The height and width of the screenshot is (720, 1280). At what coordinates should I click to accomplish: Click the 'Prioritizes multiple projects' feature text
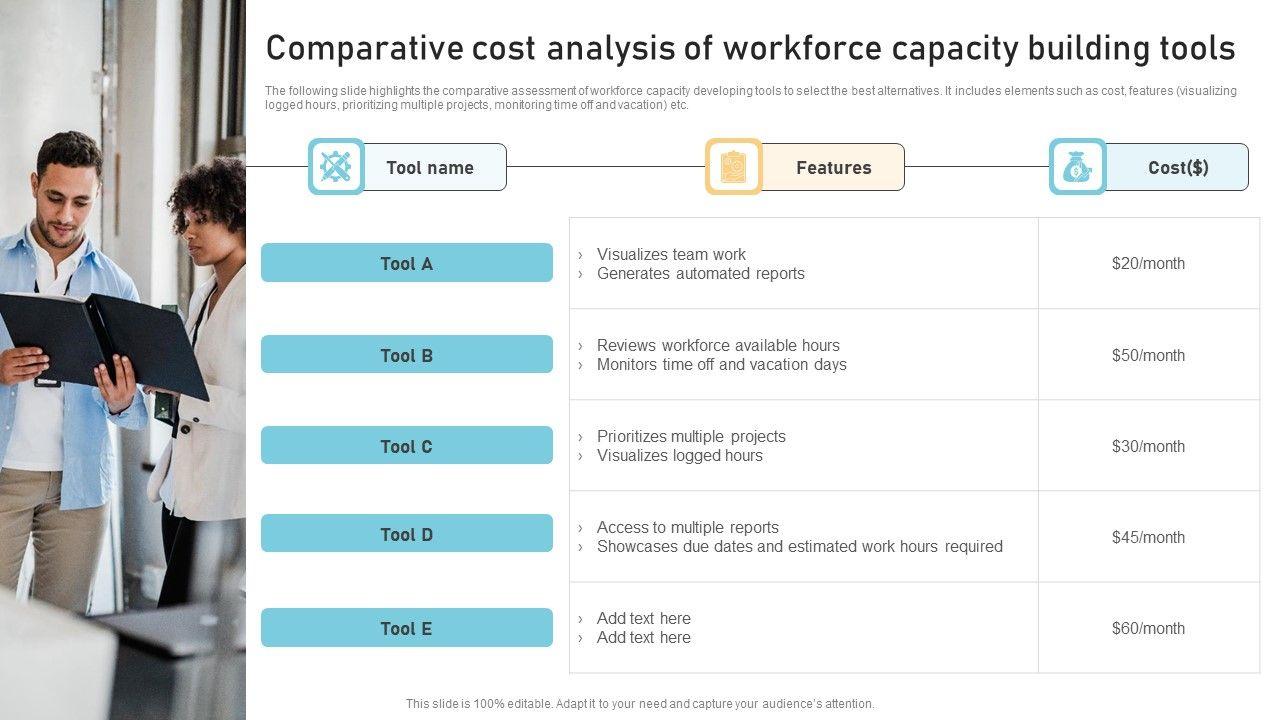tap(691, 436)
